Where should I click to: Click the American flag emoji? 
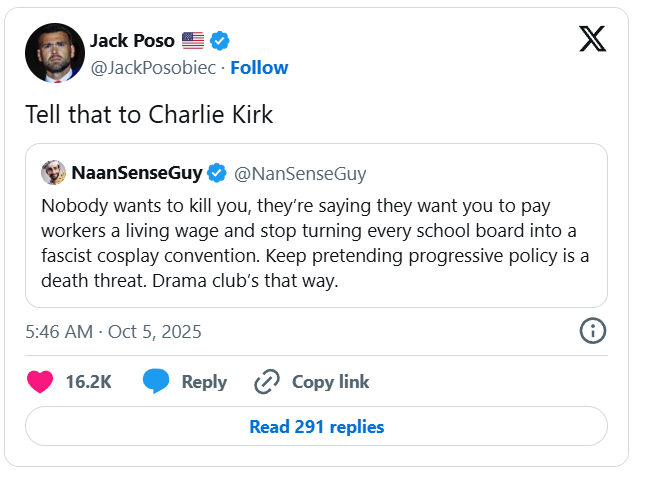tap(193, 41)
